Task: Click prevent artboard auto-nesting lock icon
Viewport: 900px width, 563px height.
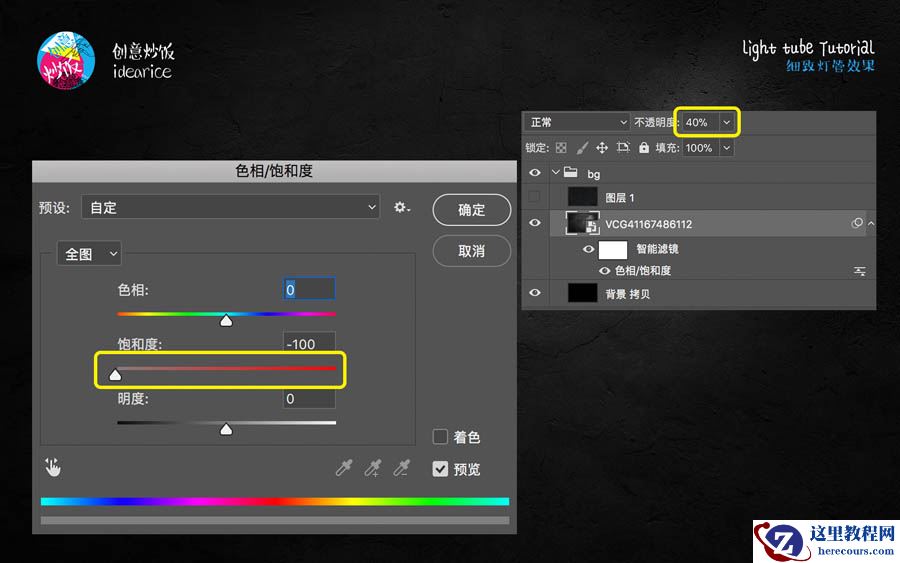Action: (x=623, y=147)
